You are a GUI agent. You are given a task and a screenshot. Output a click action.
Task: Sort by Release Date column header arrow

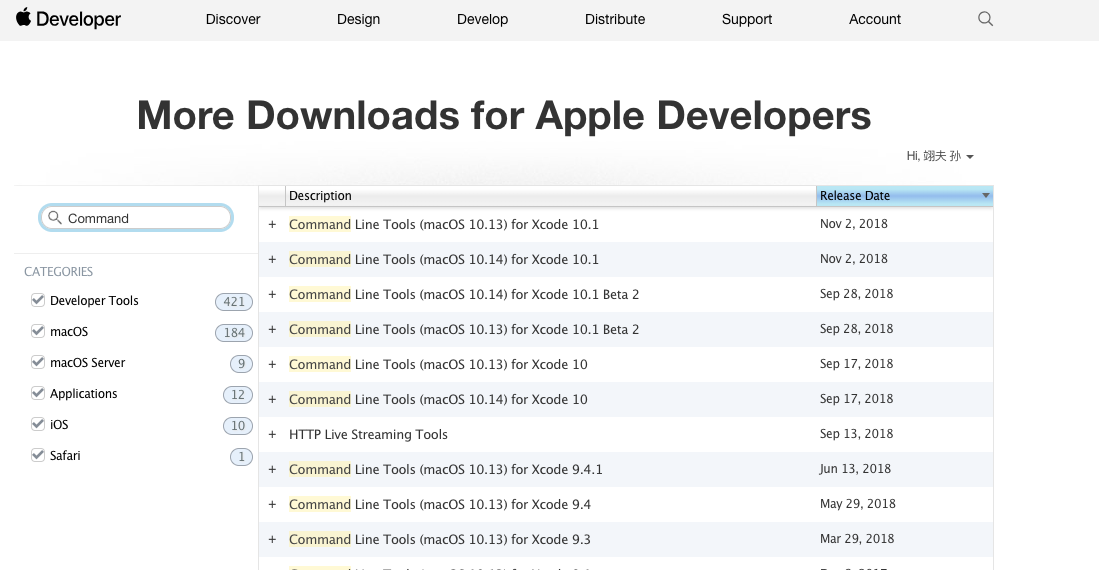[986, 196]
